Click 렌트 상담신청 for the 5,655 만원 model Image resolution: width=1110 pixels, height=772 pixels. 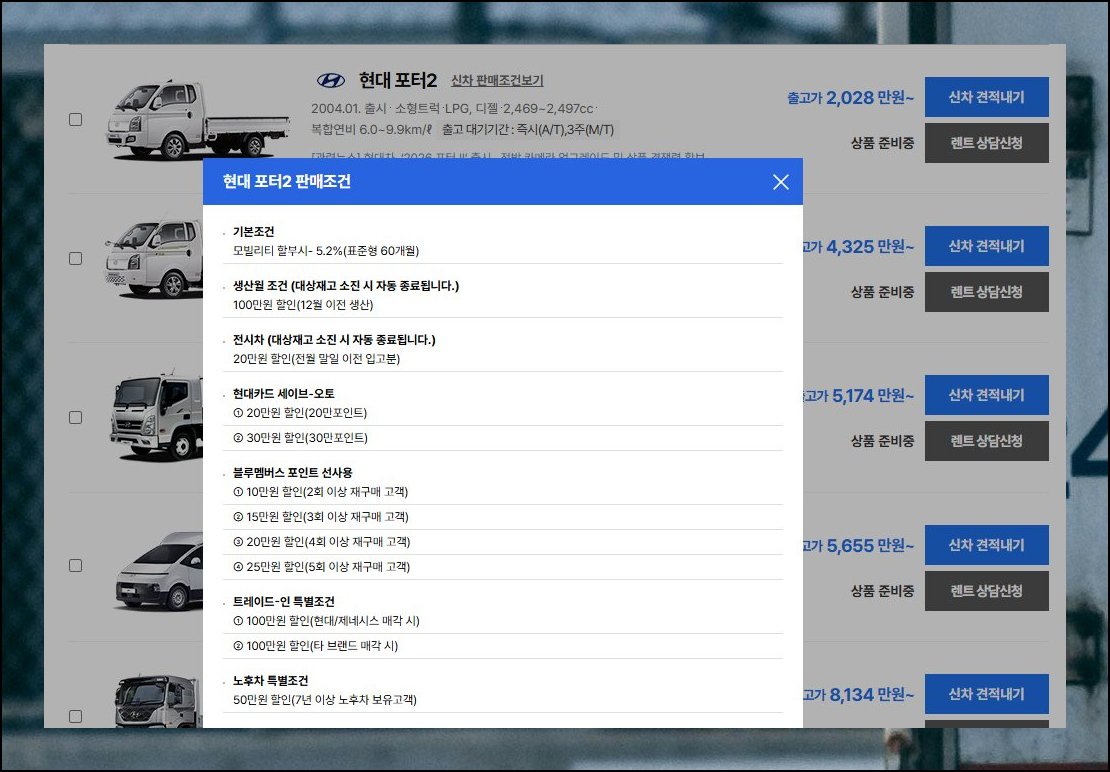[x=986, y=591]
